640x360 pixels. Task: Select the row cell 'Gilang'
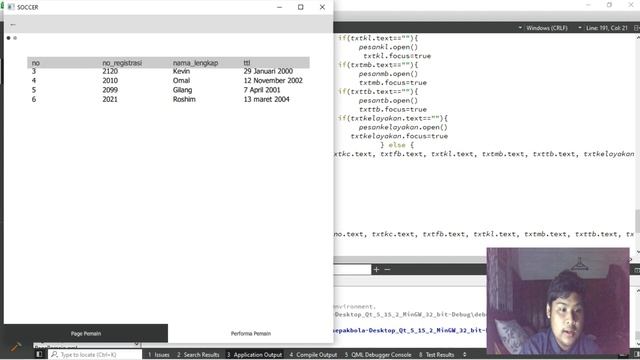coord(182,90)
